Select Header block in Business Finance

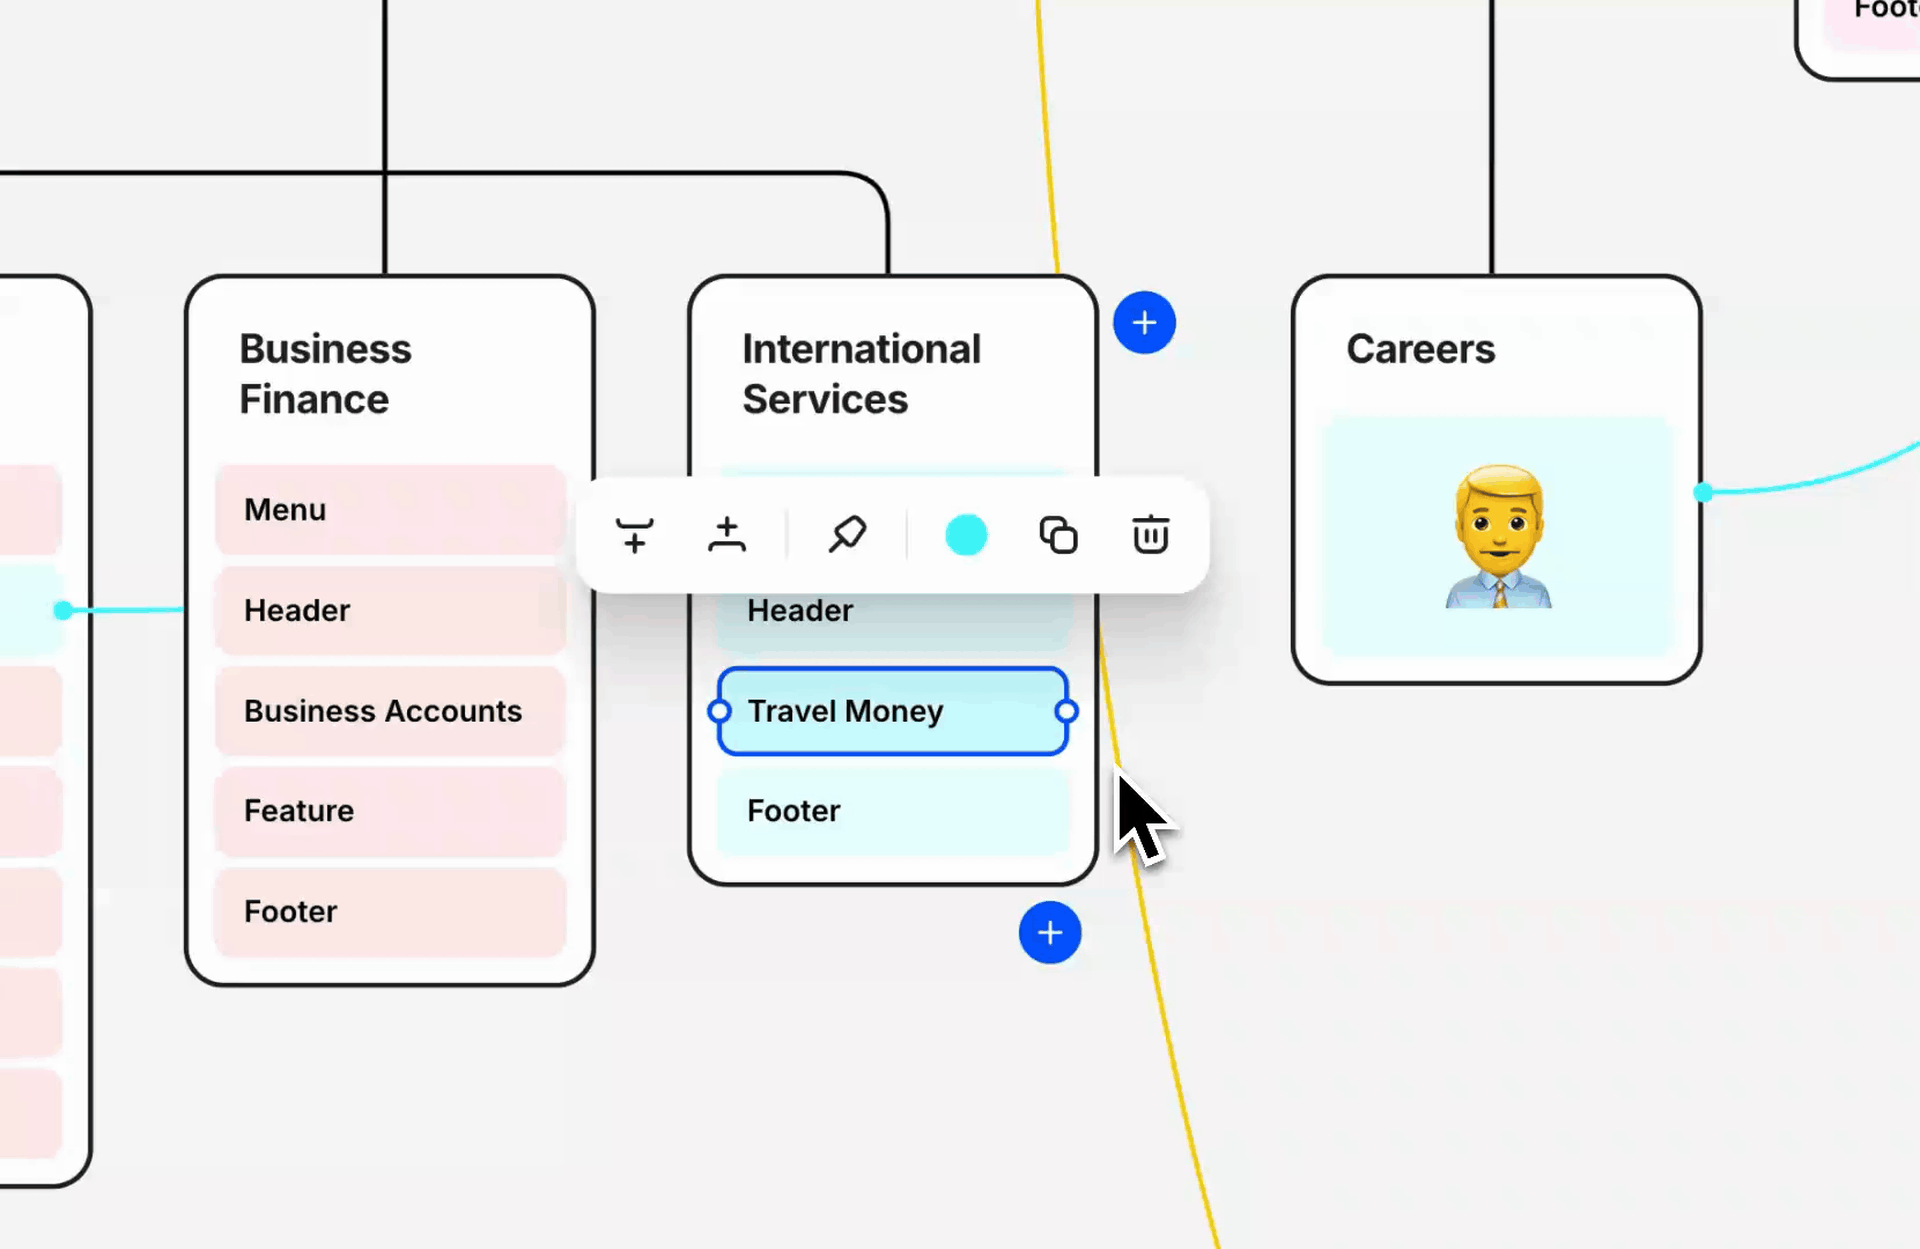[x=390, y=611]
